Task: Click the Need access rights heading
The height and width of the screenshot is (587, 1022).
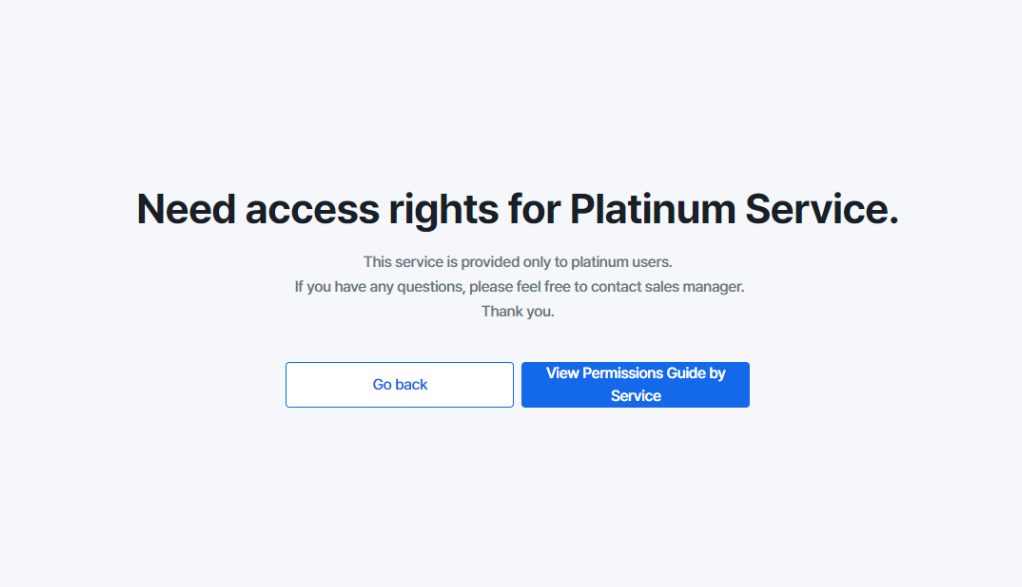Action: coord(518,210)
